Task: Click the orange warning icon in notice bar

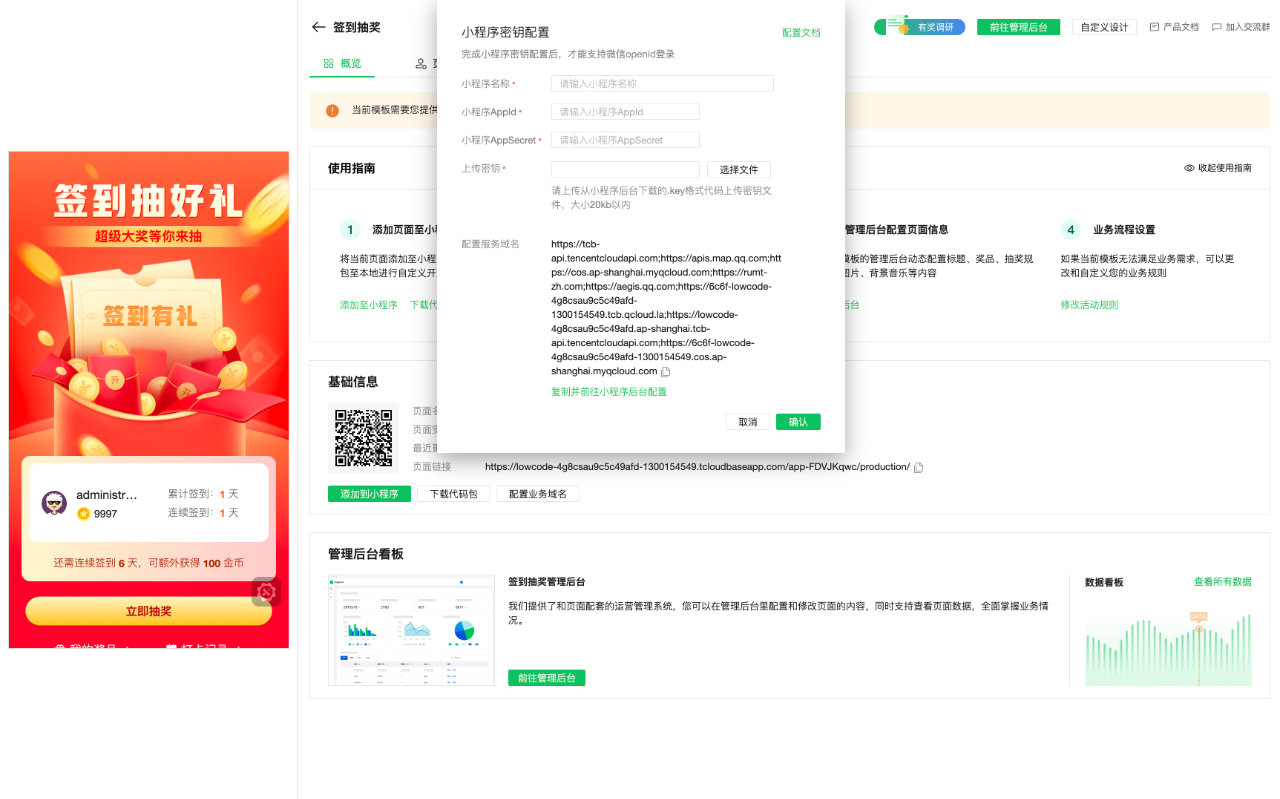Action: [332, 110]
